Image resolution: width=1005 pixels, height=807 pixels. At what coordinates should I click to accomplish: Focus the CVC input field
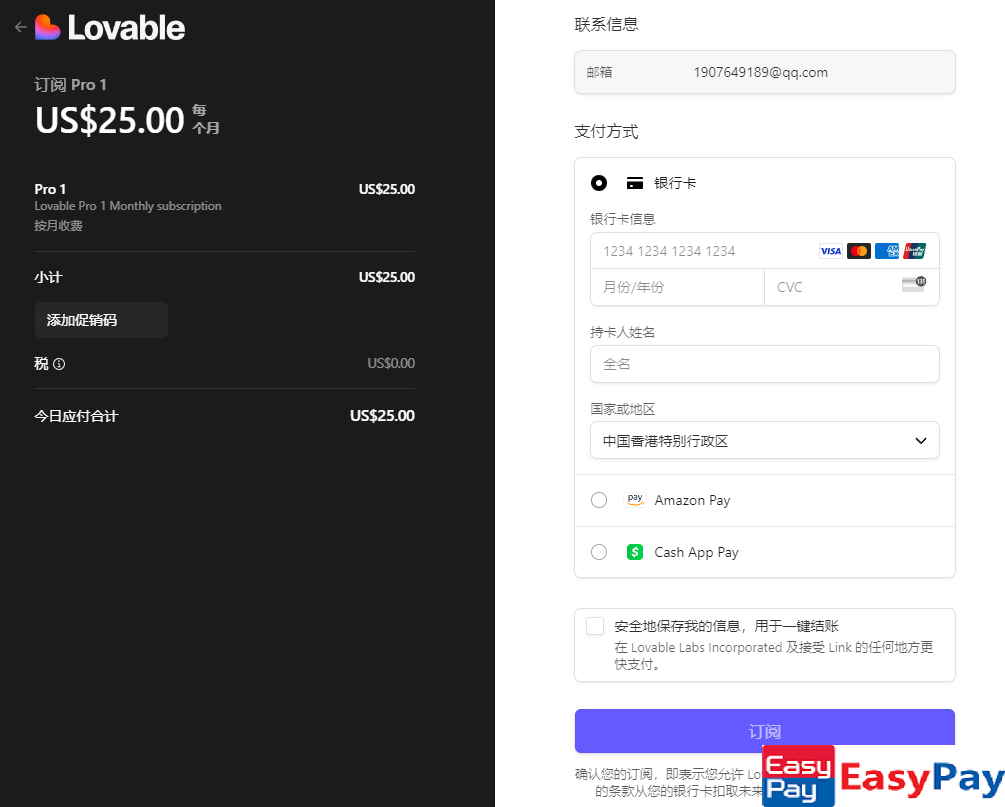[852, 287]
